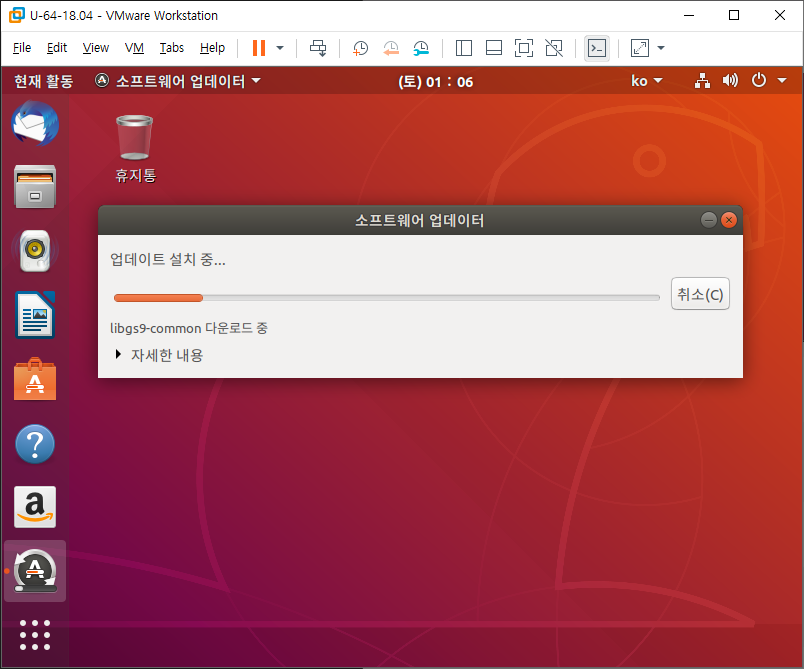
Task: Click the 업데이트 설치 중... heading
Action: click(168, 259)
